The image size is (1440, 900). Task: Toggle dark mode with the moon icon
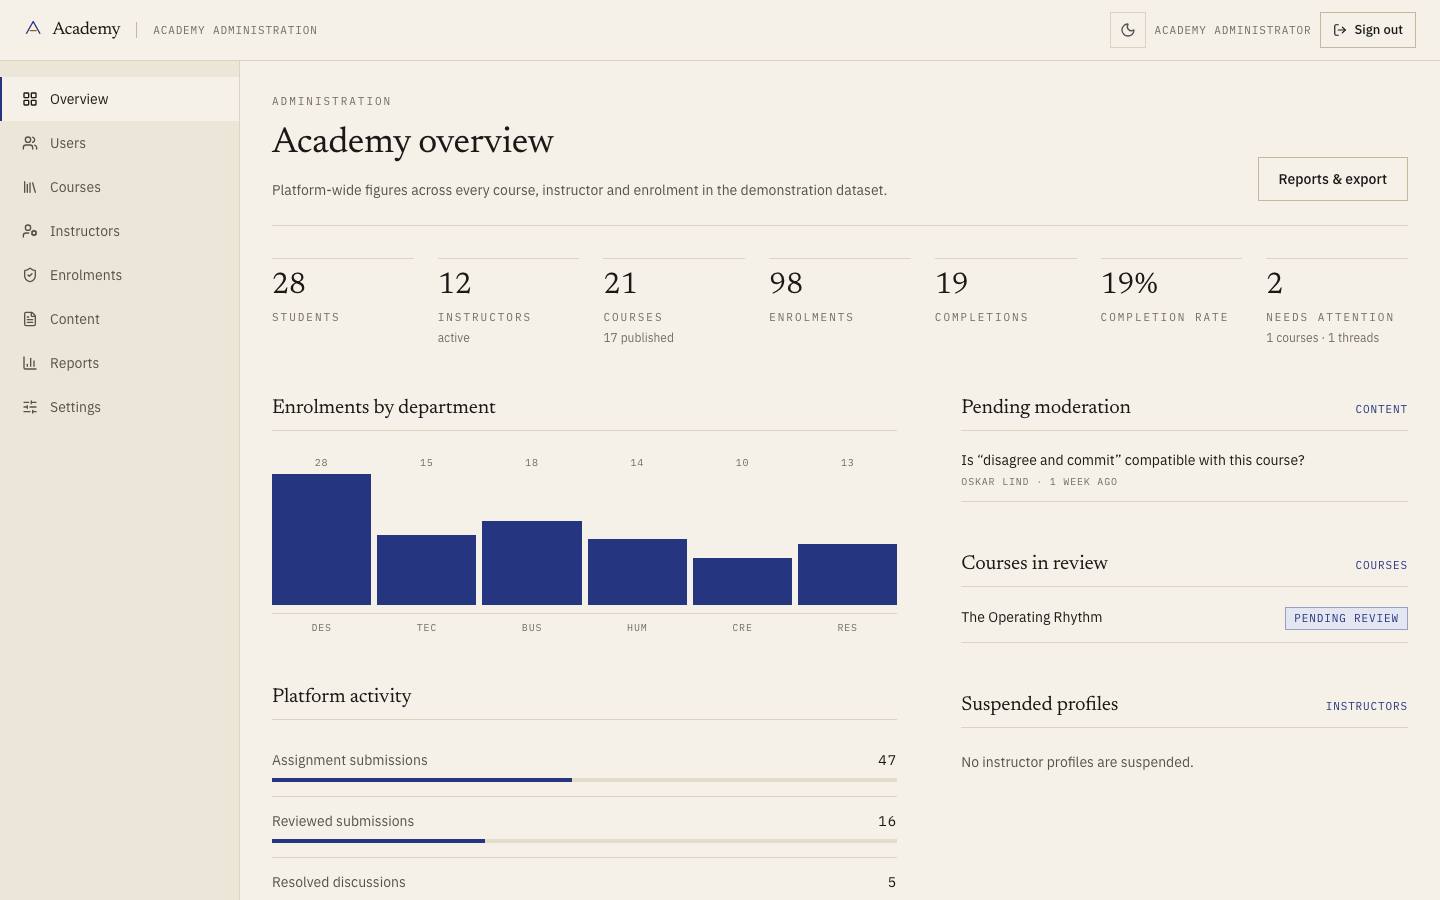point(1127,30)
